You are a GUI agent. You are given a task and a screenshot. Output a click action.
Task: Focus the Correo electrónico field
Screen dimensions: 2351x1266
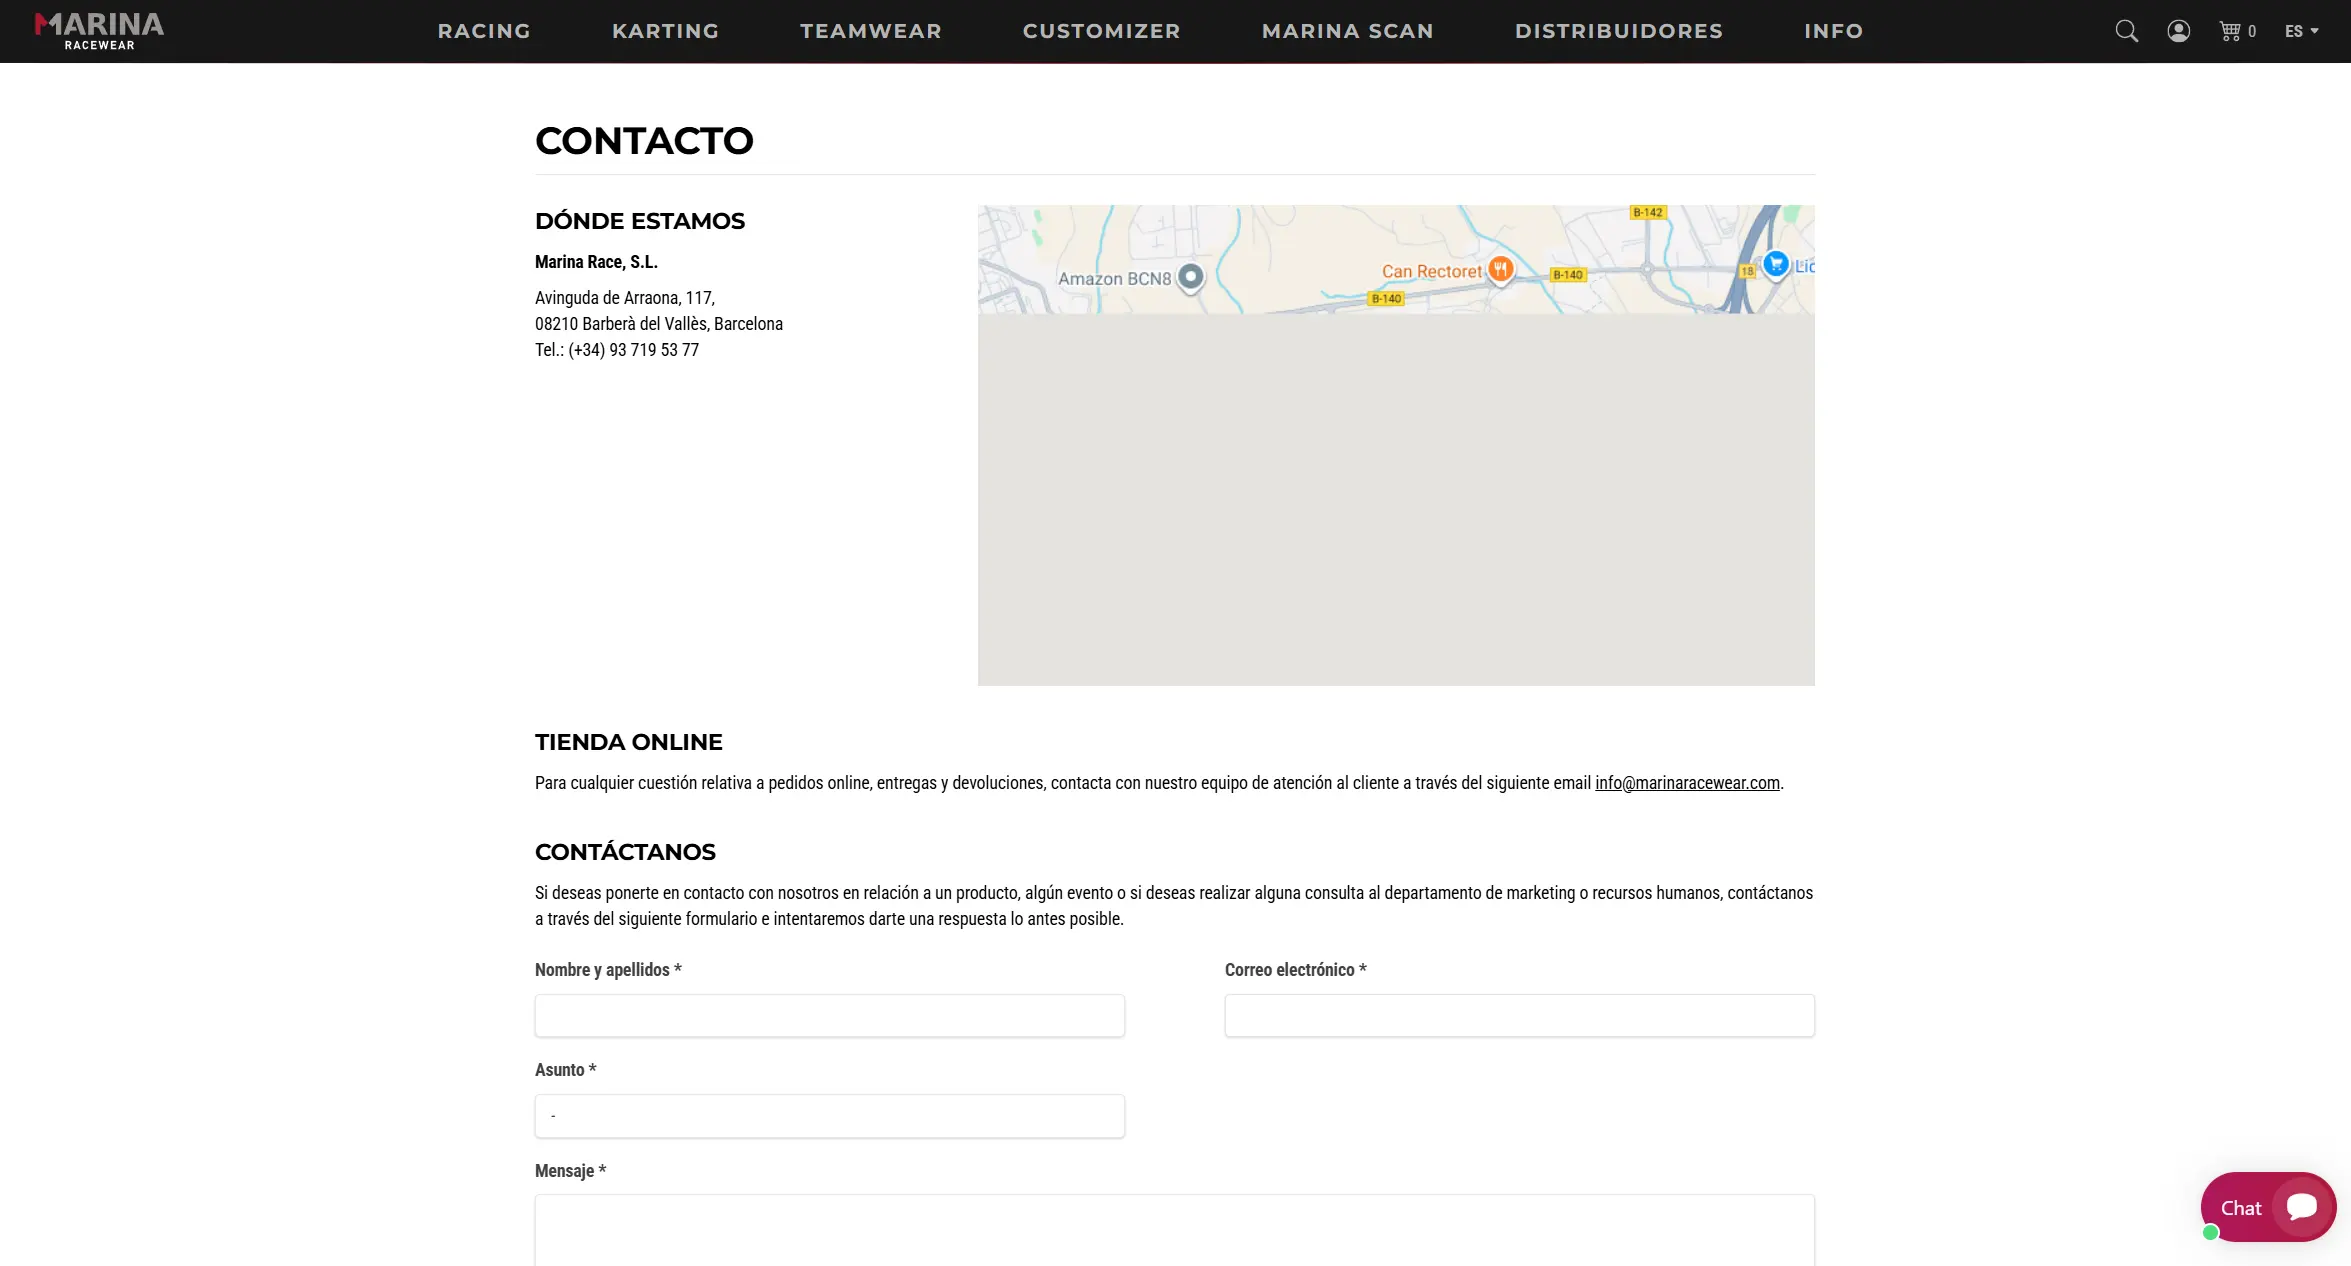[x=1519, y=1015]
